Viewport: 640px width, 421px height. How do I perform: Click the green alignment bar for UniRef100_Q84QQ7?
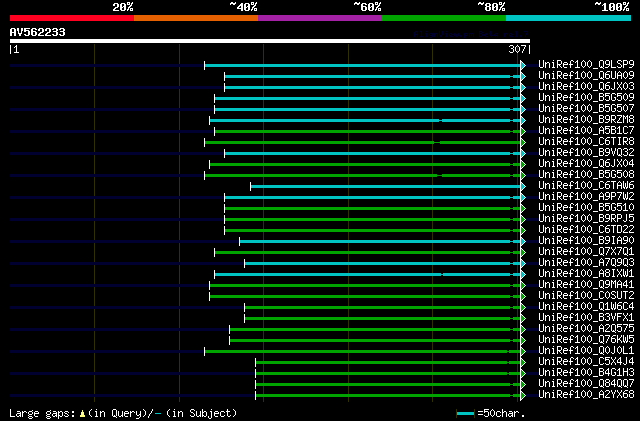388,385
